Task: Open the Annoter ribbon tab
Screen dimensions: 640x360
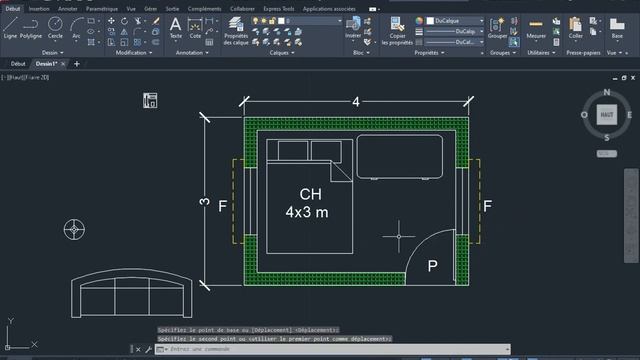Action: pyautogui.click(x=68, y=9)
